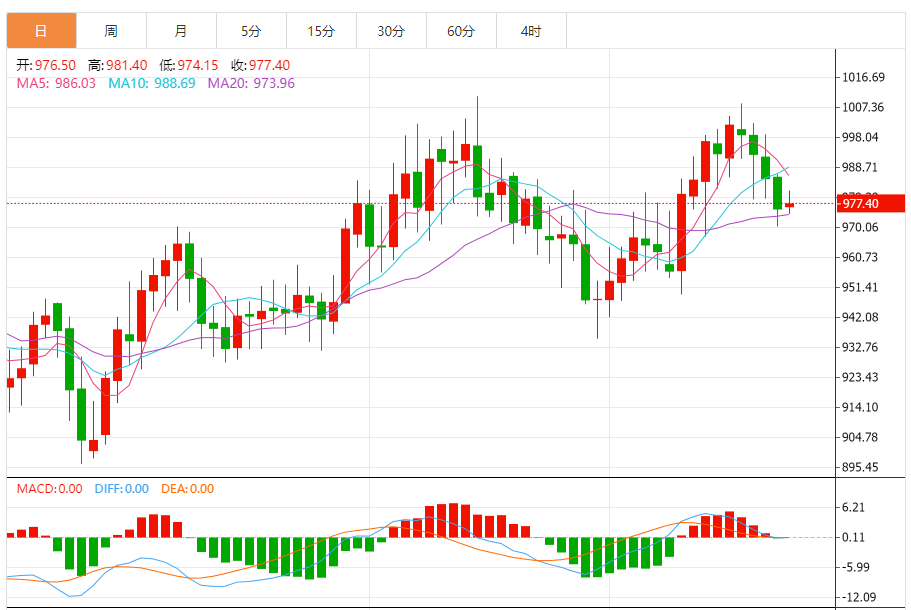911x610 pixels.
Task: Switch to the 周 (weekly) tab
Action: [111, 31]
